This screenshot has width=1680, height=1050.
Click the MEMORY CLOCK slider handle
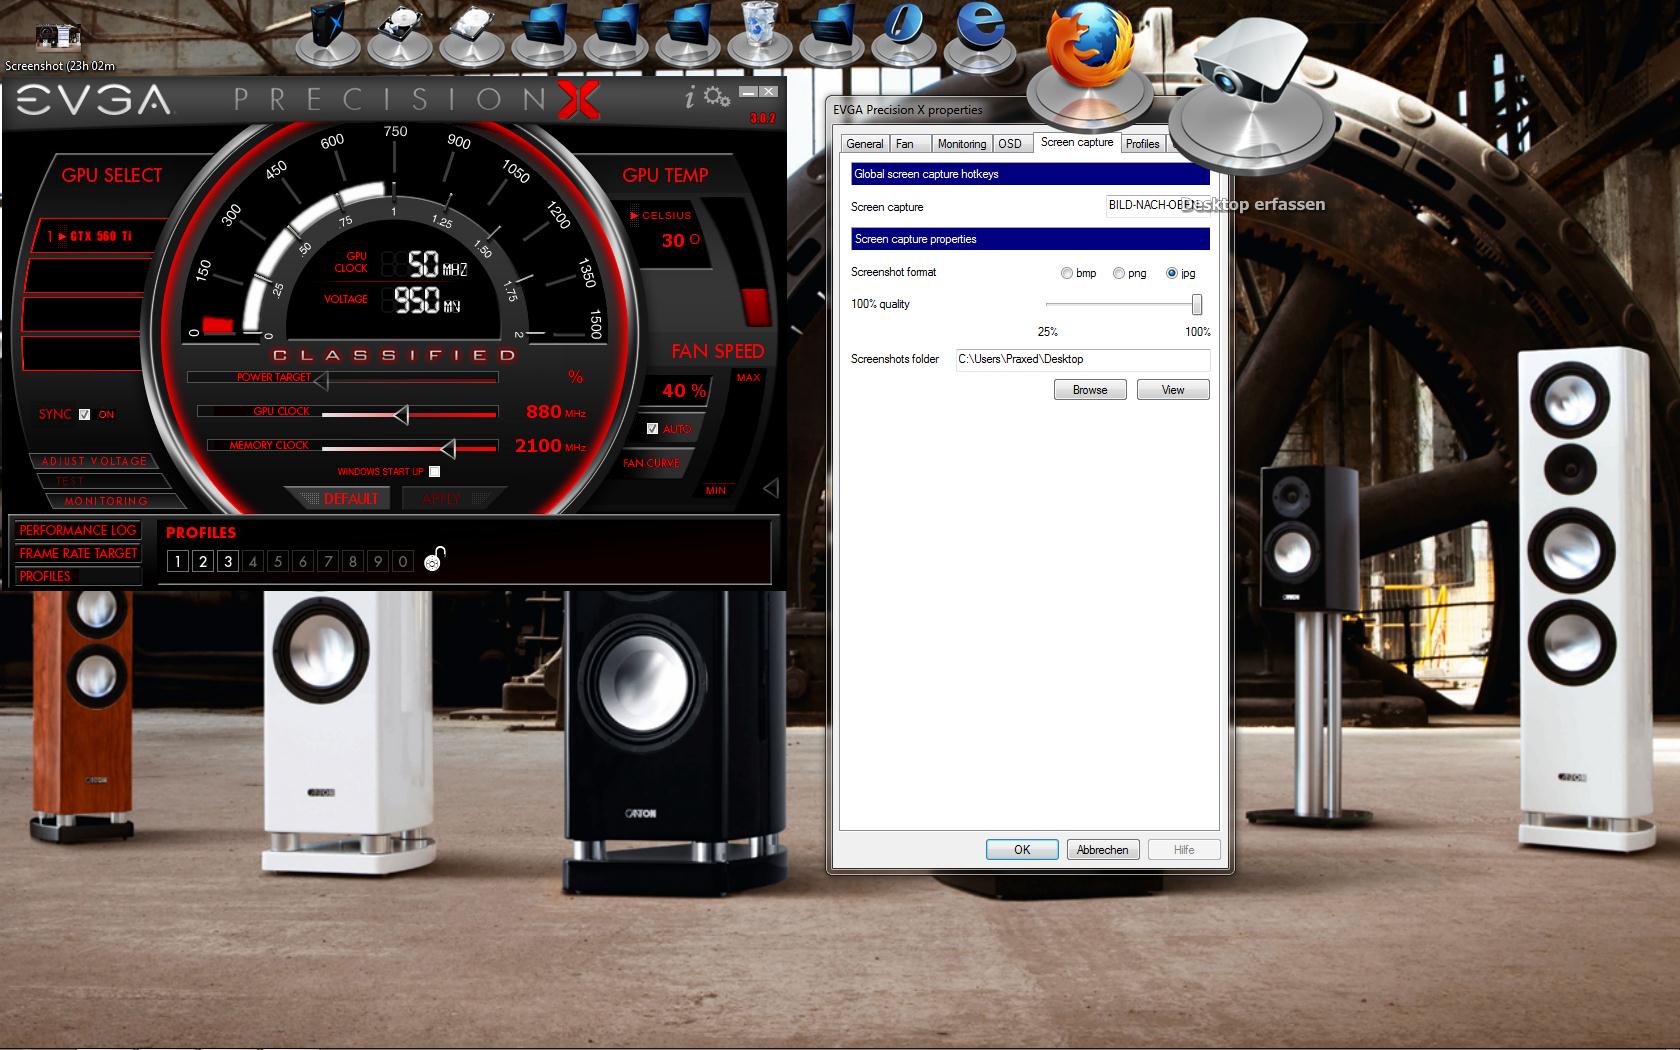point(448,448)
